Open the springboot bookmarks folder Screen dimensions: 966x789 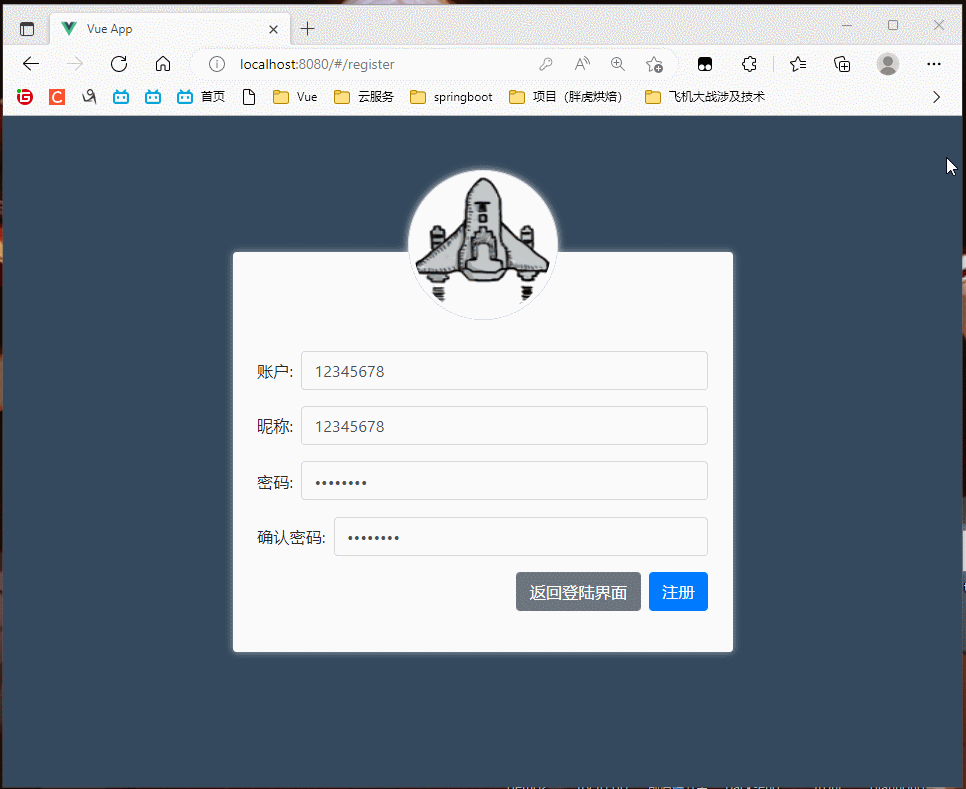pos(451,97)
